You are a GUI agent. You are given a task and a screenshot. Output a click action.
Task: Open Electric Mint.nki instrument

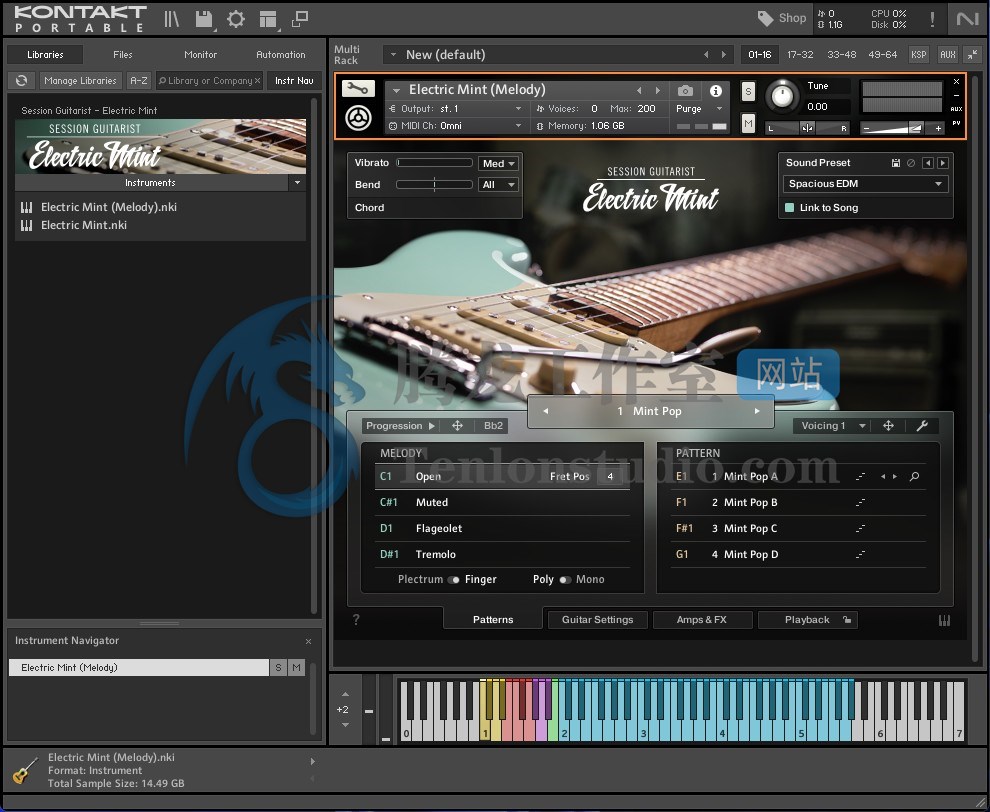coord(83,225)
